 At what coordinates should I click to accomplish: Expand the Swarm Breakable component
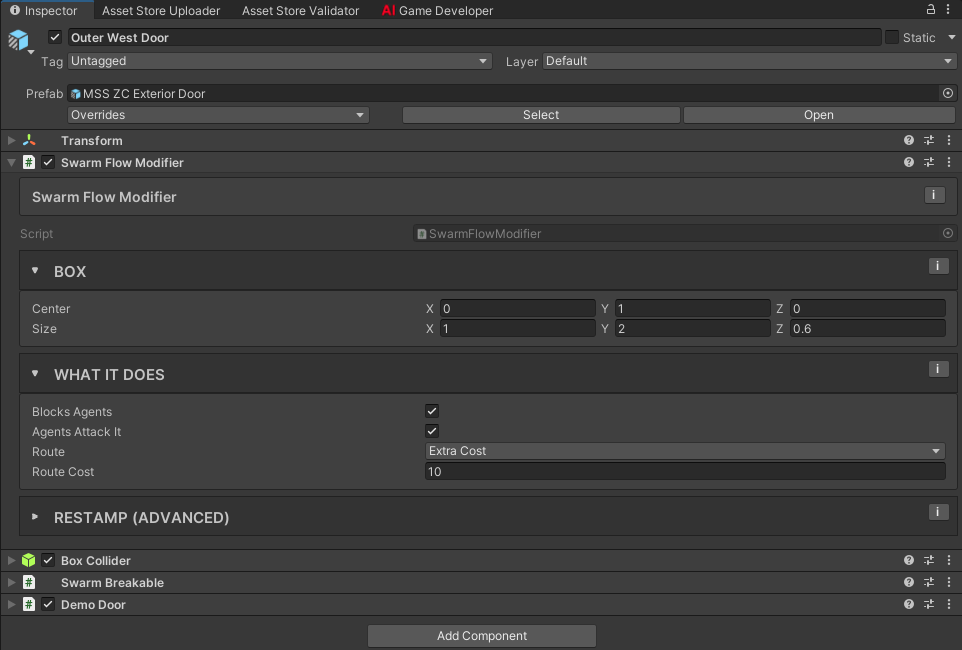point(11,582)
